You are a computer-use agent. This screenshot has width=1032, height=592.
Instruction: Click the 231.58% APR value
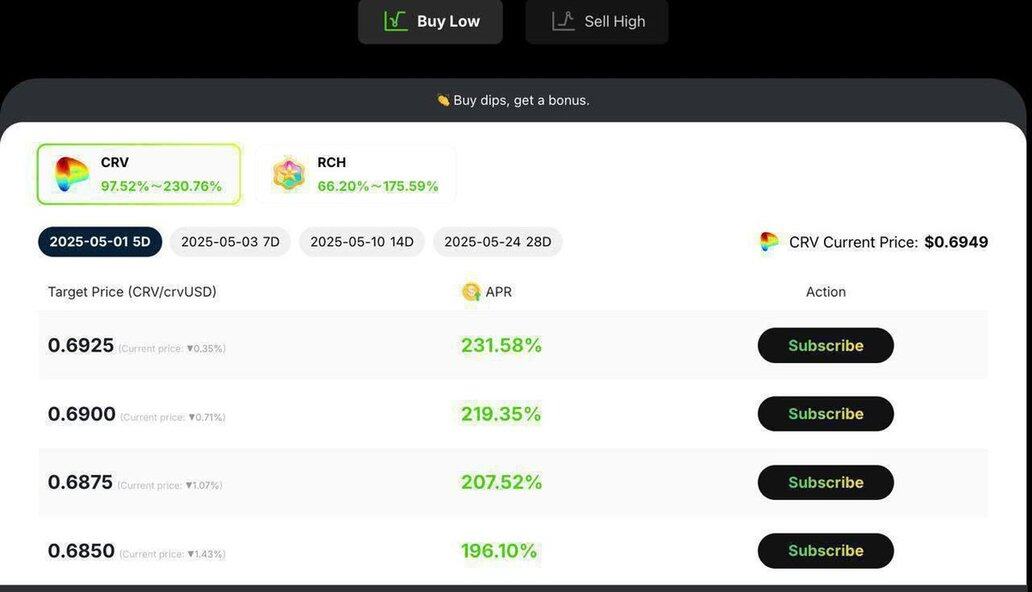(x=501, y=346)
